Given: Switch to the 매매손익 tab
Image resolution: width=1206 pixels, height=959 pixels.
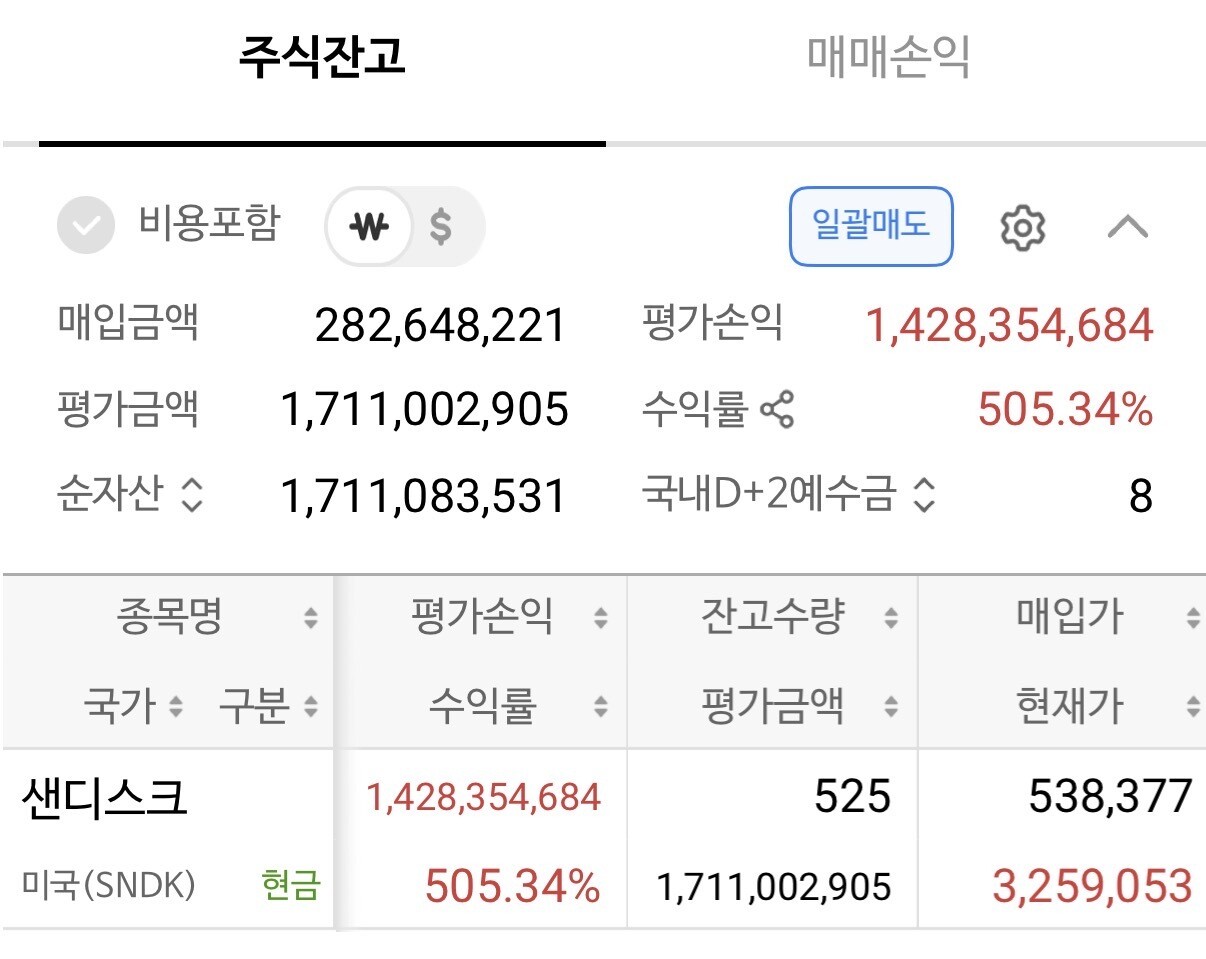Looking at the screenshot, I should click(x=888, y=57).
